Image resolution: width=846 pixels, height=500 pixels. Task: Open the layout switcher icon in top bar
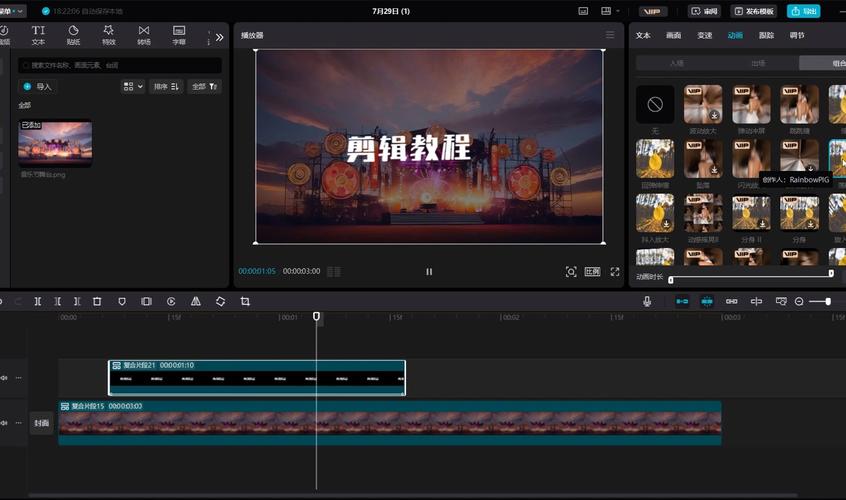click(606, 11)
